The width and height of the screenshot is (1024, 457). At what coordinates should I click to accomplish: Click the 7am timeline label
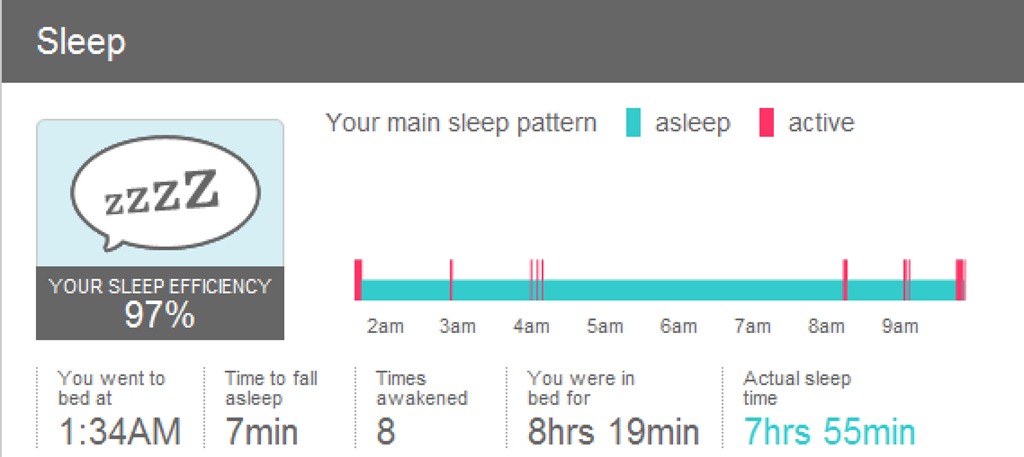click(752, 327)
